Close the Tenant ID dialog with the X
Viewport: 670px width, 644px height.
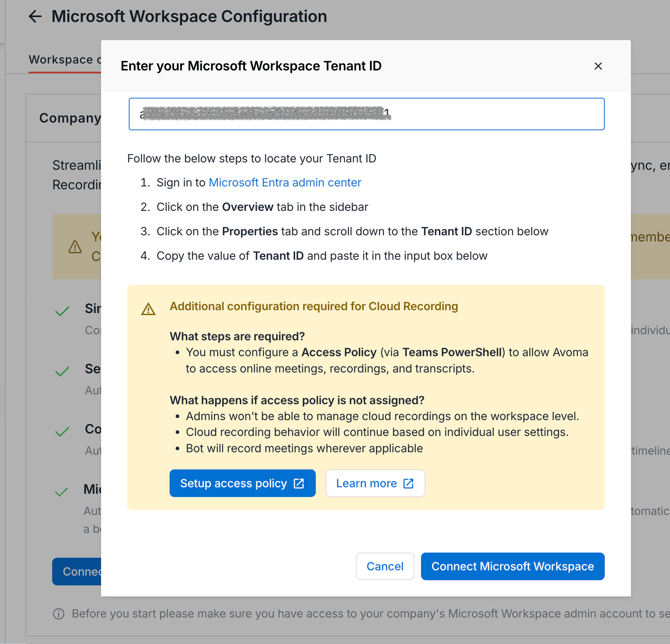click(x=598, y=66)
